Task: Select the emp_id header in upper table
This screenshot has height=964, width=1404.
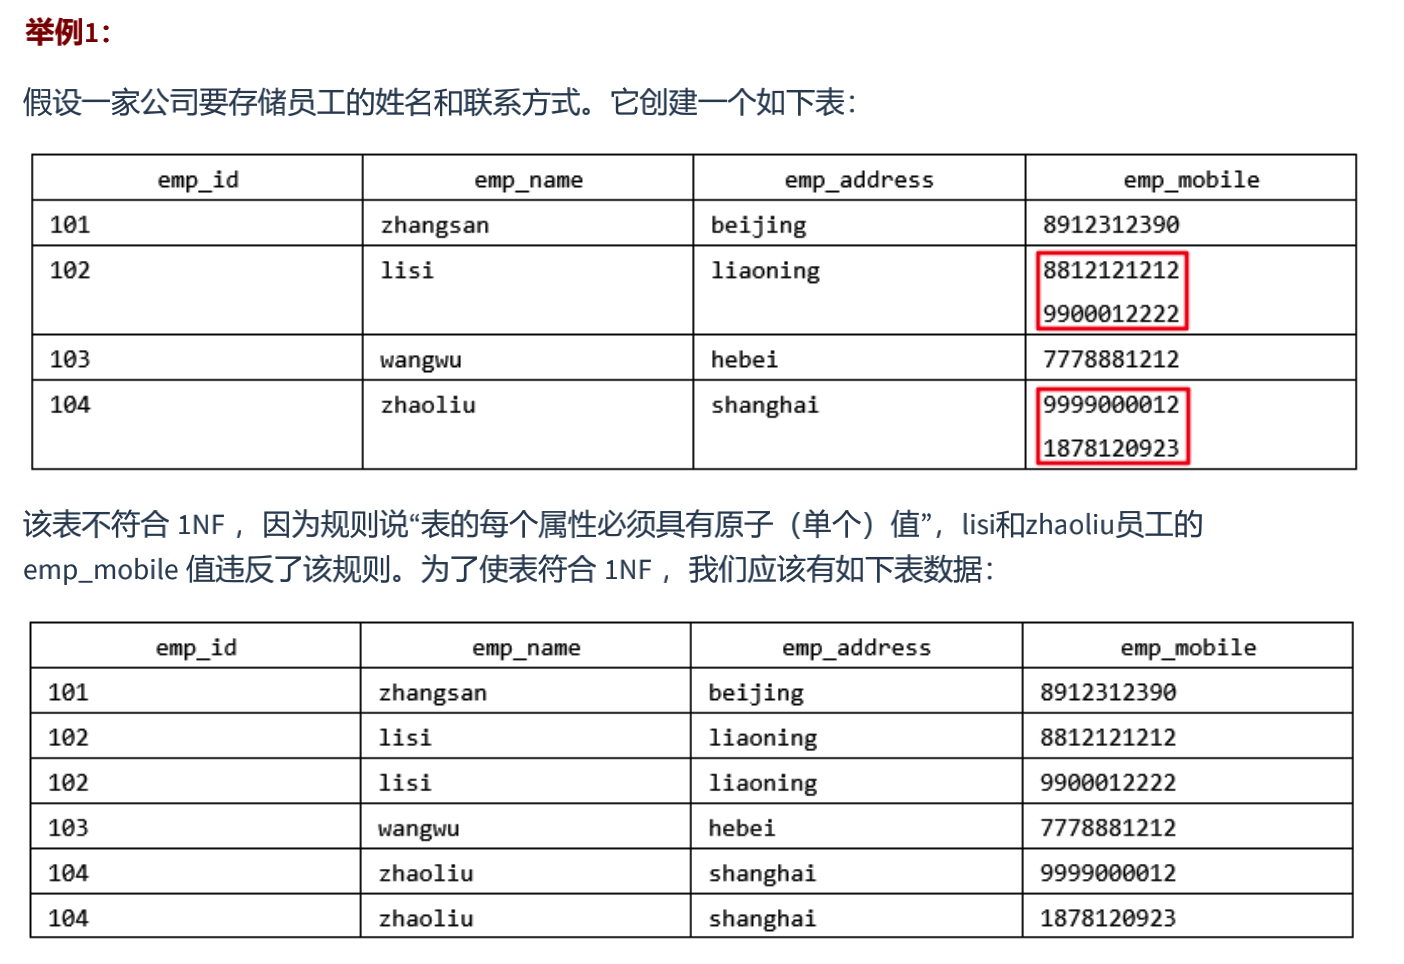Action: [x=198, y=180]
